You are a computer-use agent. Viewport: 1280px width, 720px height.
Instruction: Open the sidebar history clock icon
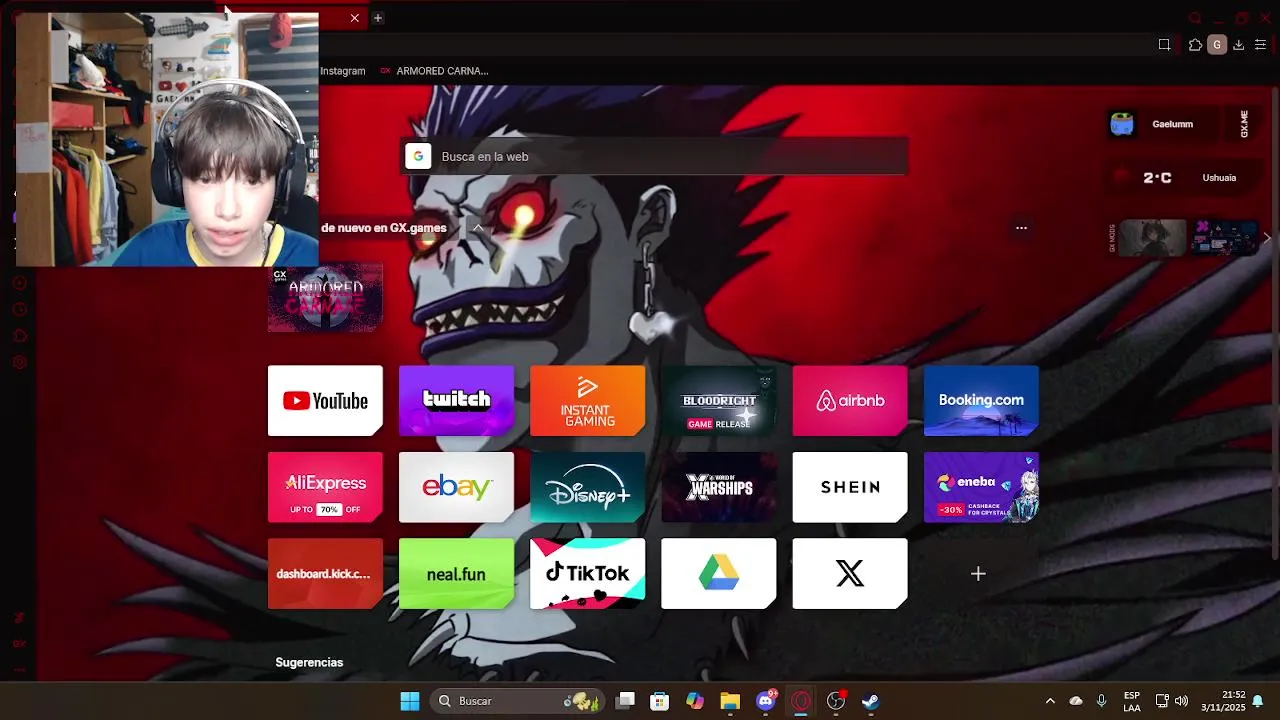pos(19,309)
